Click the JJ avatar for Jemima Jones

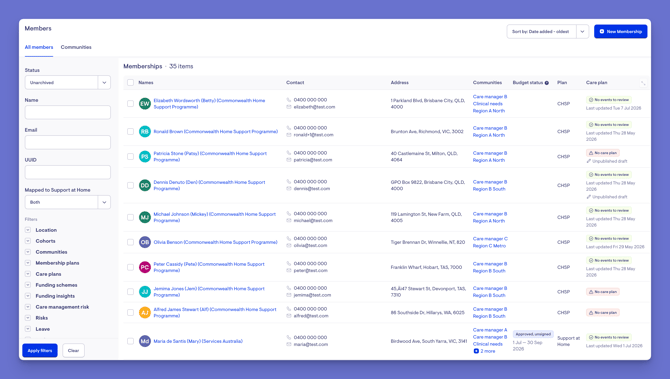pyautogui.click(x=145, y=292)
